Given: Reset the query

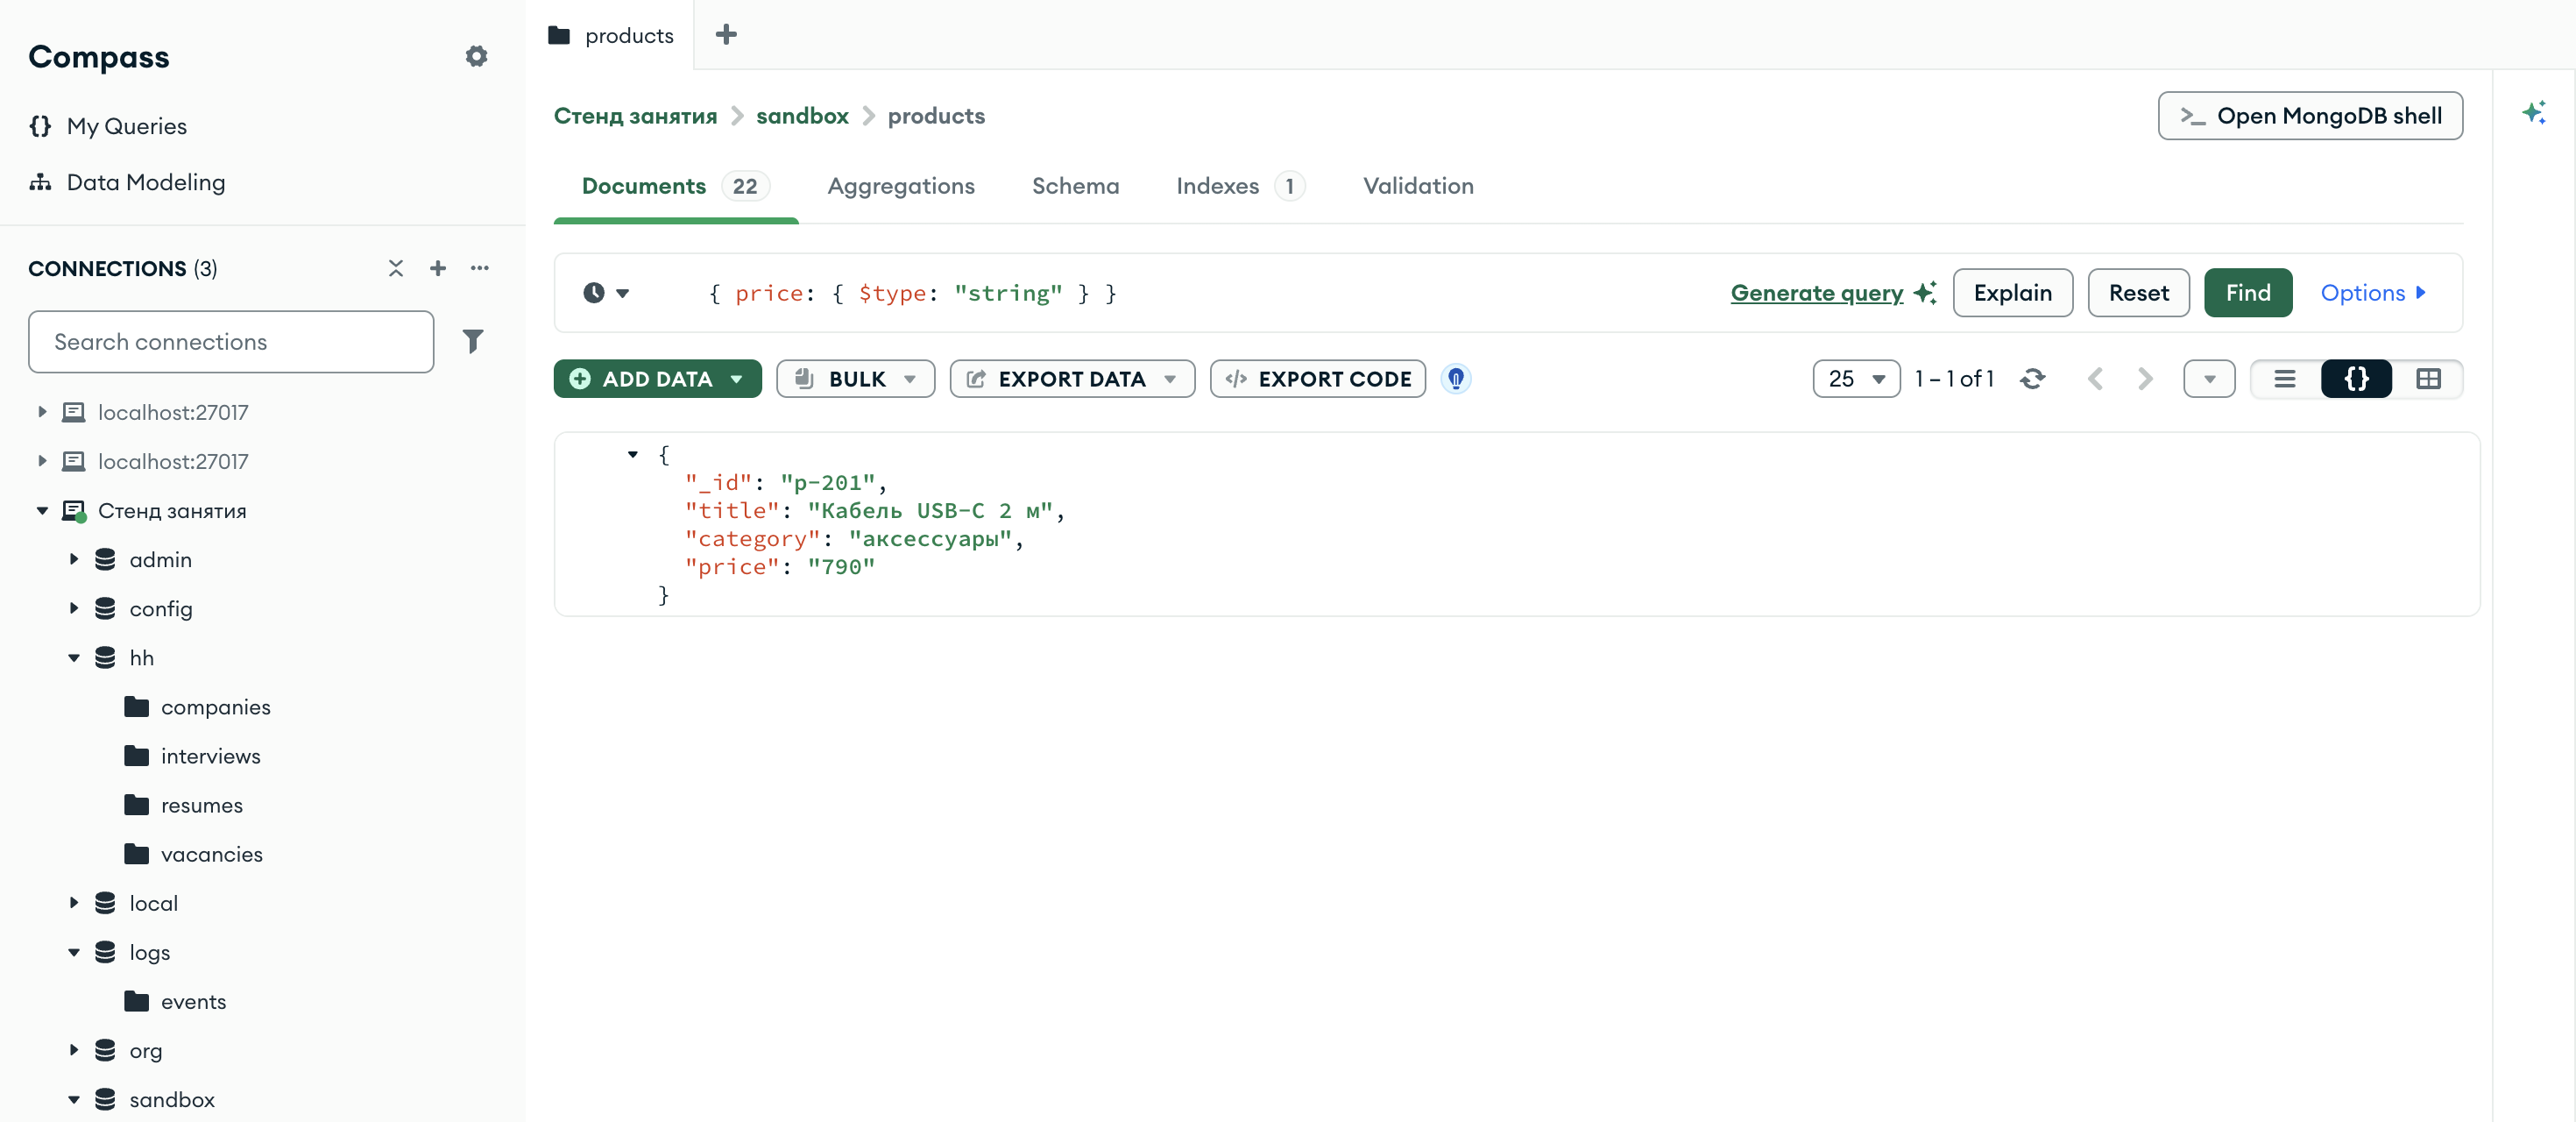Looking at the screenshot, I should click(x=2138, y=293).
